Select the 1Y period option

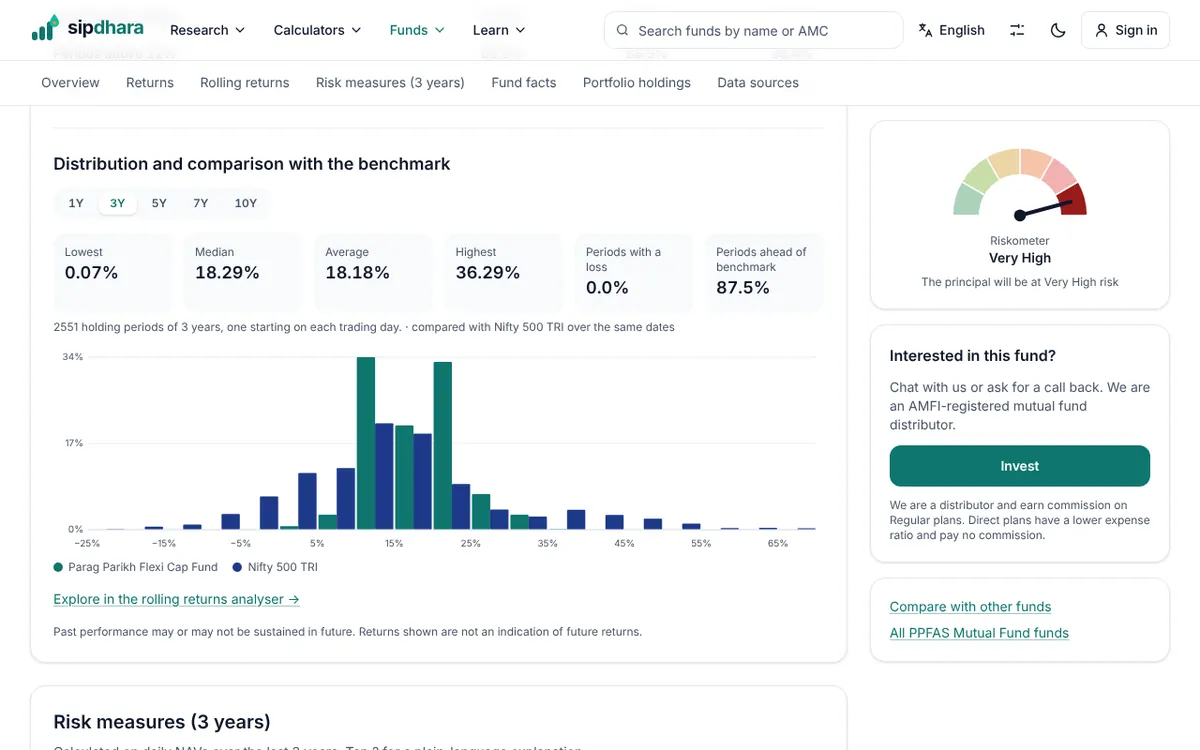(x=76, y=203)
